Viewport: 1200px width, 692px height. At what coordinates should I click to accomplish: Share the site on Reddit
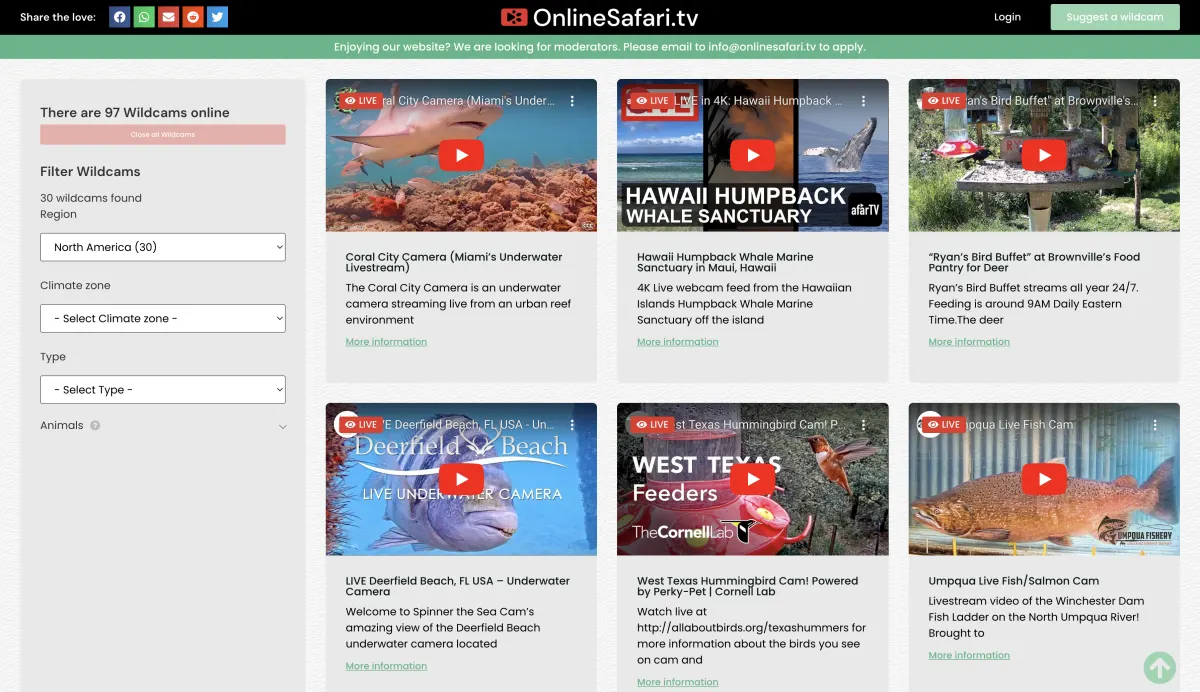tap(193, 17)
